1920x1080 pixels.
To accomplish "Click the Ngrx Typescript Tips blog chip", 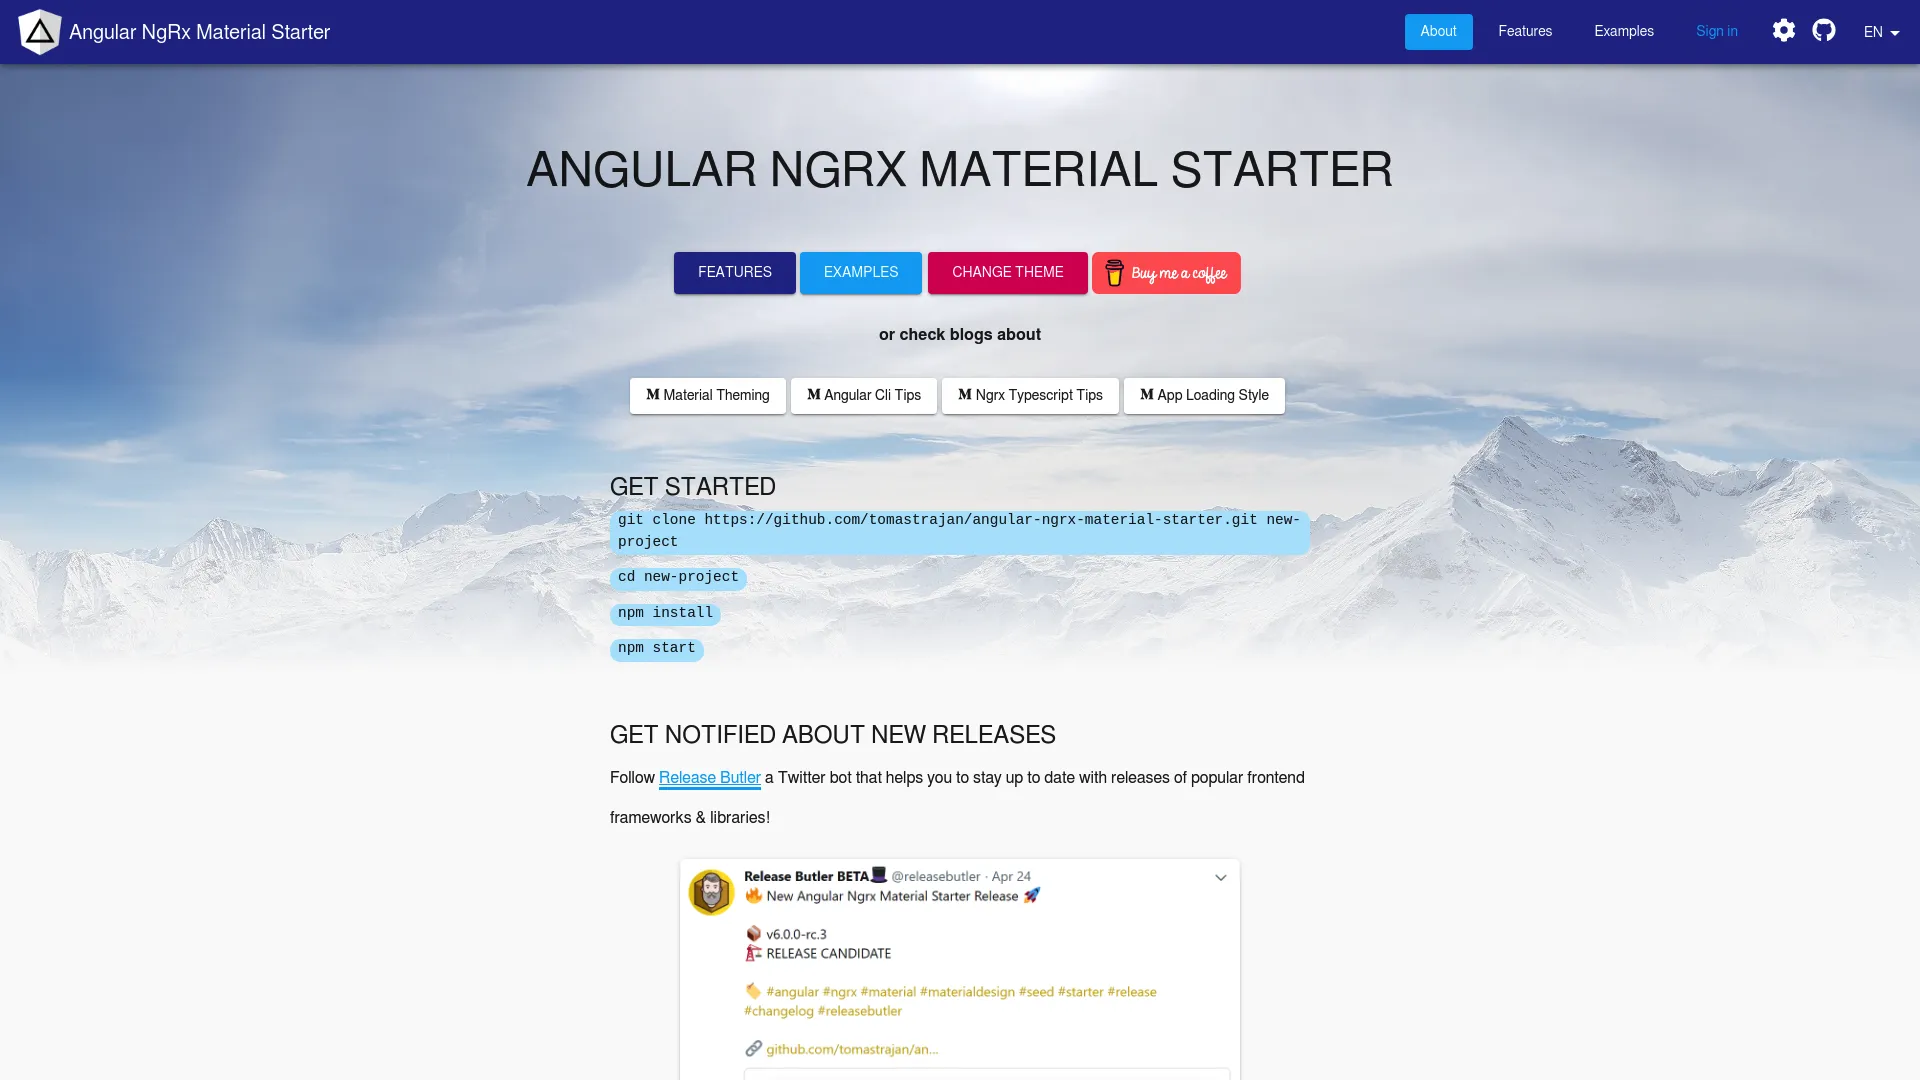I will click(1030, 394).
